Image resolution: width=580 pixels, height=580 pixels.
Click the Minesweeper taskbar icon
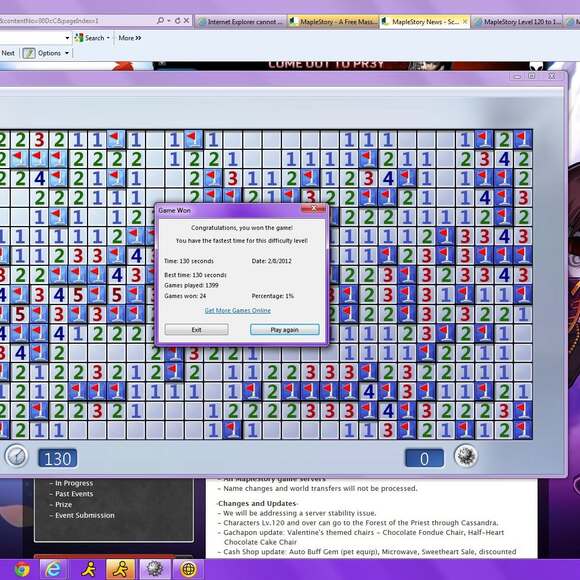(x=155, y=569)
